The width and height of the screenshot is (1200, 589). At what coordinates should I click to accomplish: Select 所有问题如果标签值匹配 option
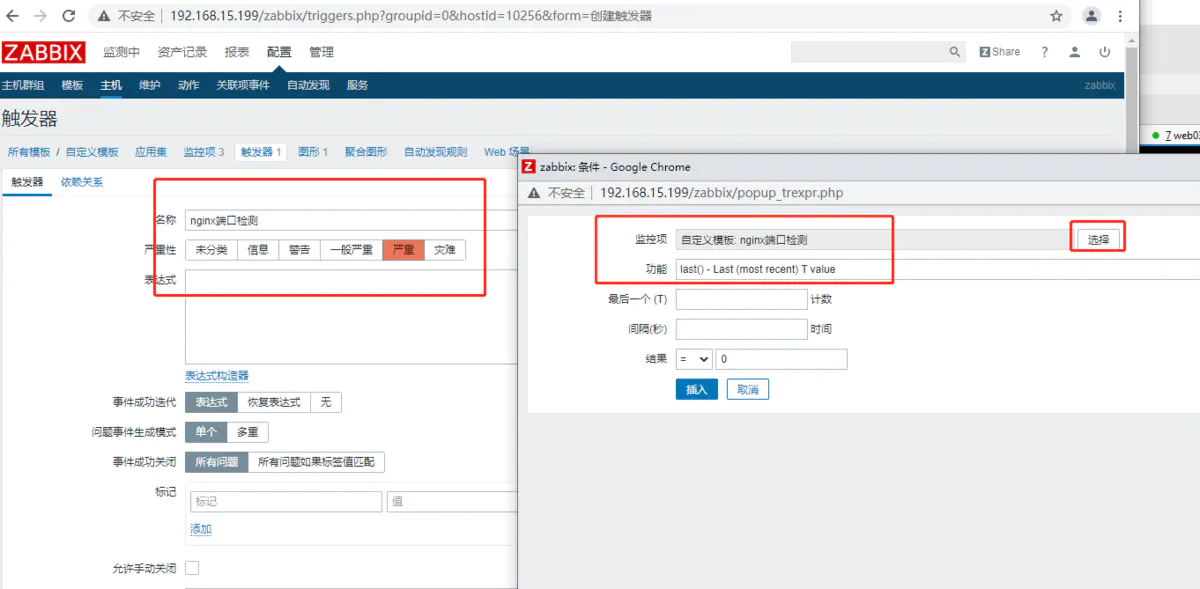point(316,462)
